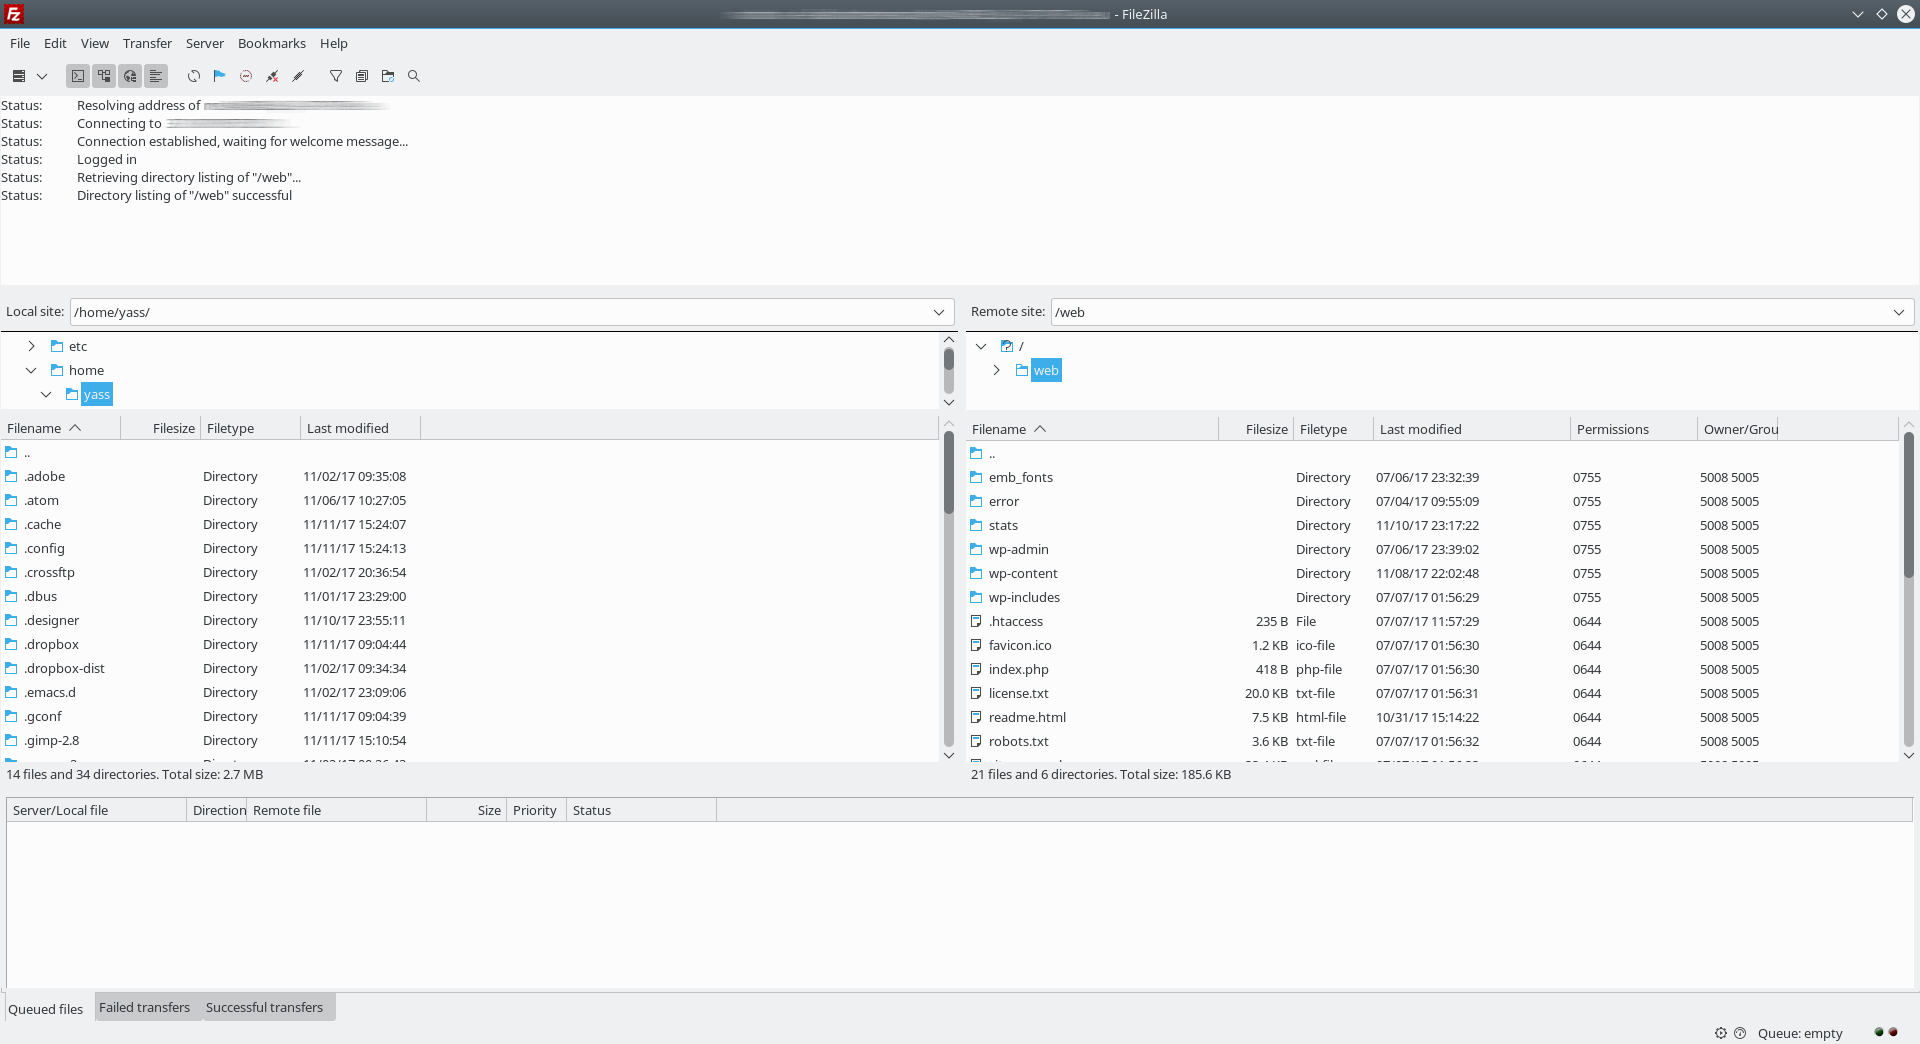Open the View menu

coord(95,43)
